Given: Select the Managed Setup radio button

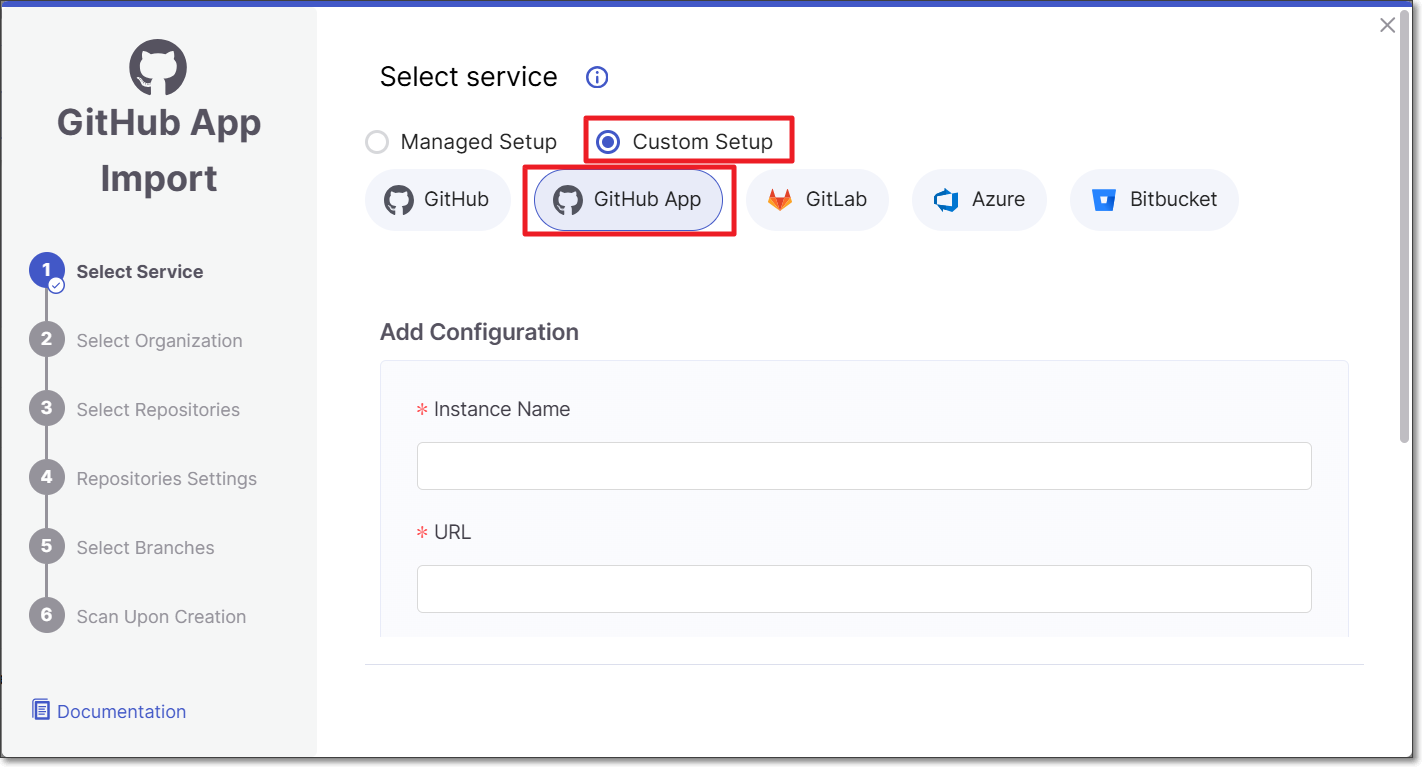Looking at the screenshot, I should coord(377,142).
